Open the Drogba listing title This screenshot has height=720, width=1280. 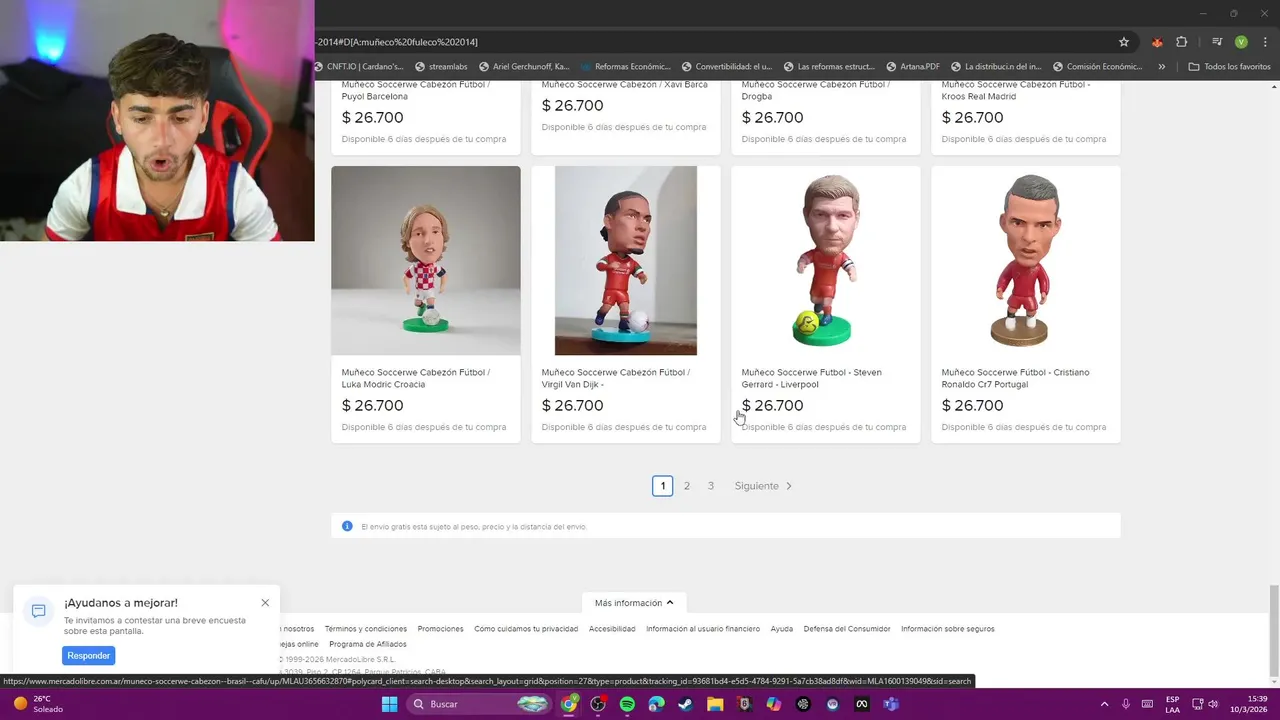816,90
